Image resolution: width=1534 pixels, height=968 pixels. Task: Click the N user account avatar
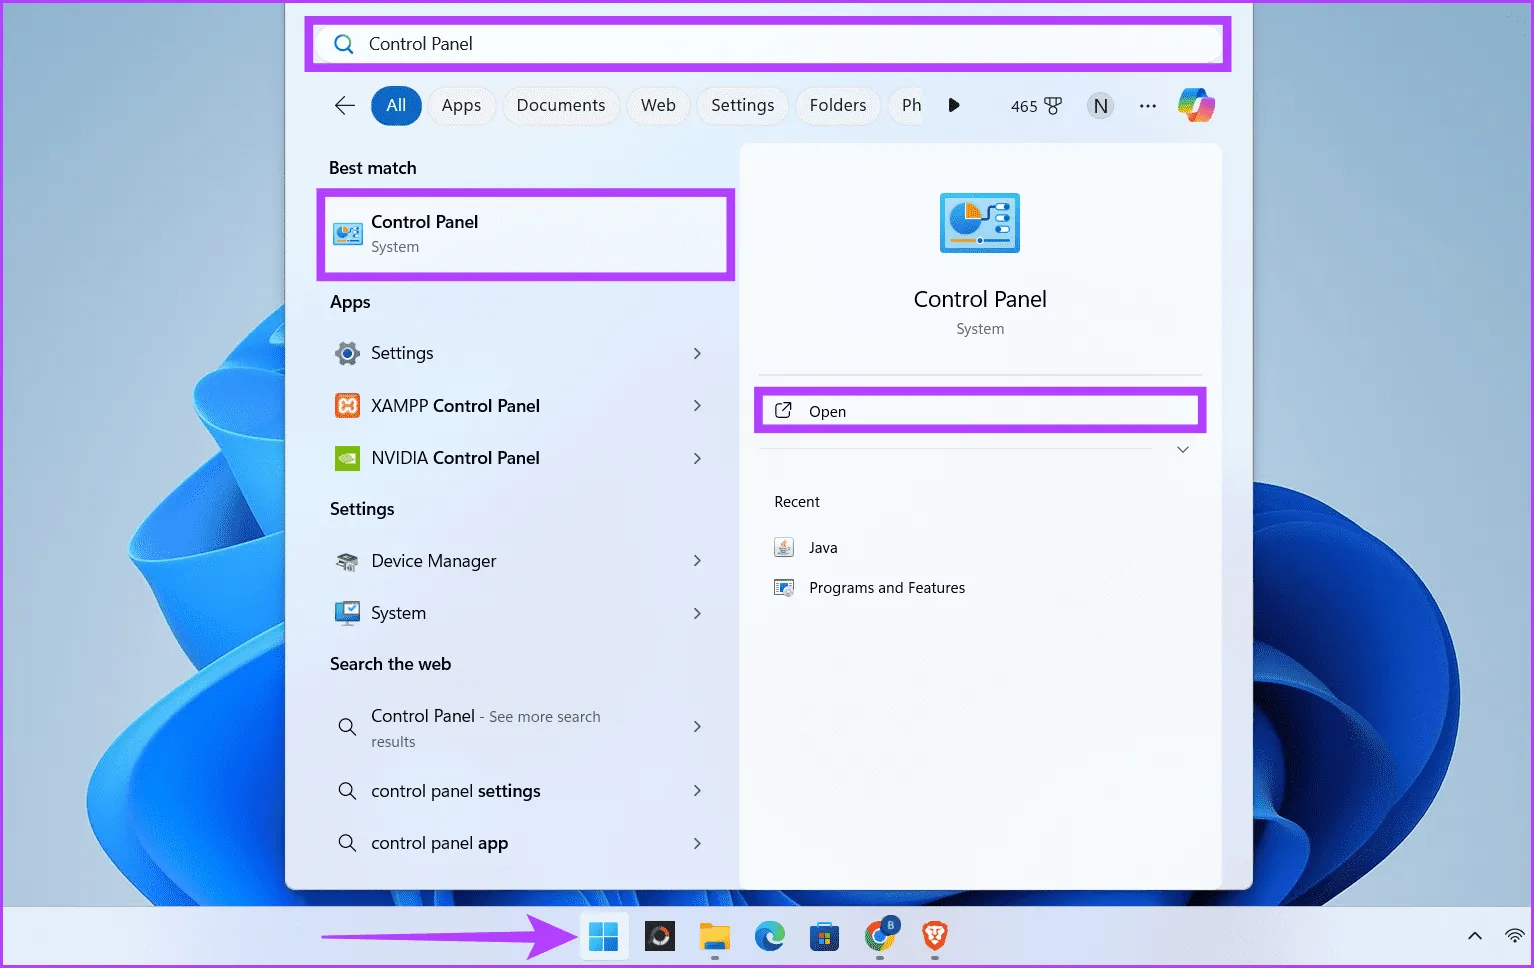(1101, 106)
